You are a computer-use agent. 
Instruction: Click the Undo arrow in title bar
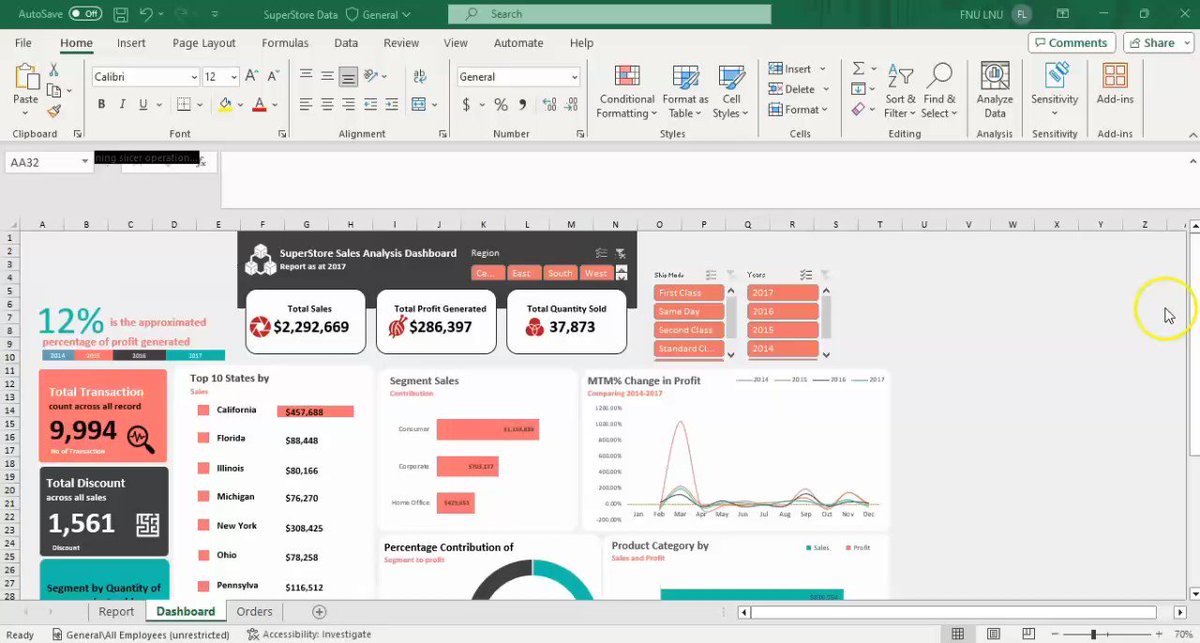(147, 14)
